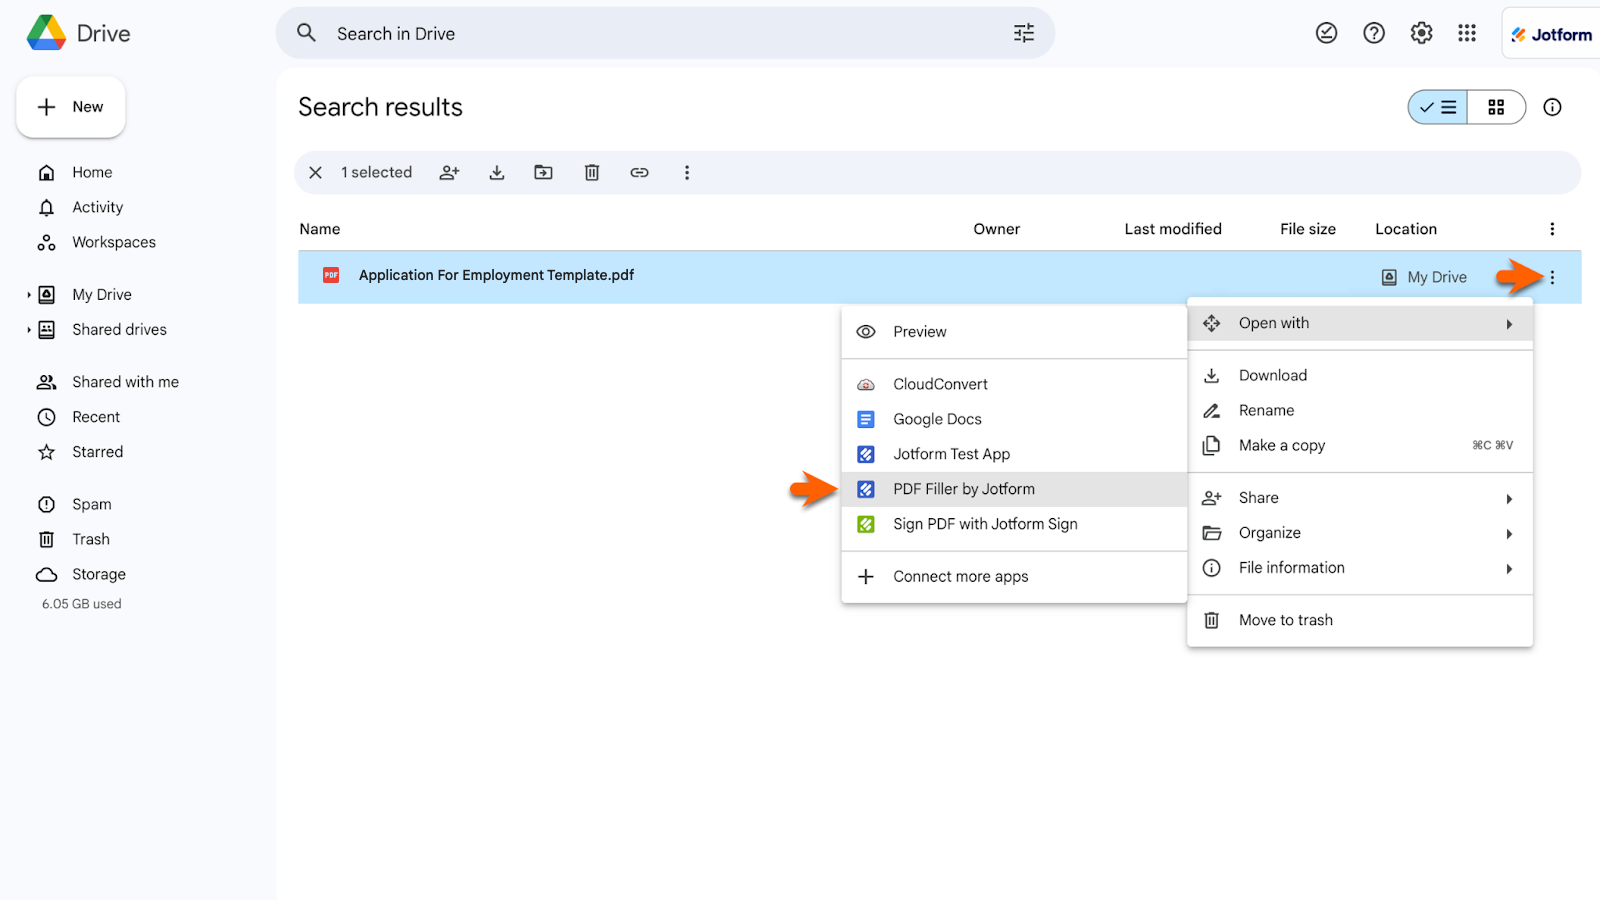Click Connect more apps
Screen dimensions: 1600x900
tap(1014, 576)
